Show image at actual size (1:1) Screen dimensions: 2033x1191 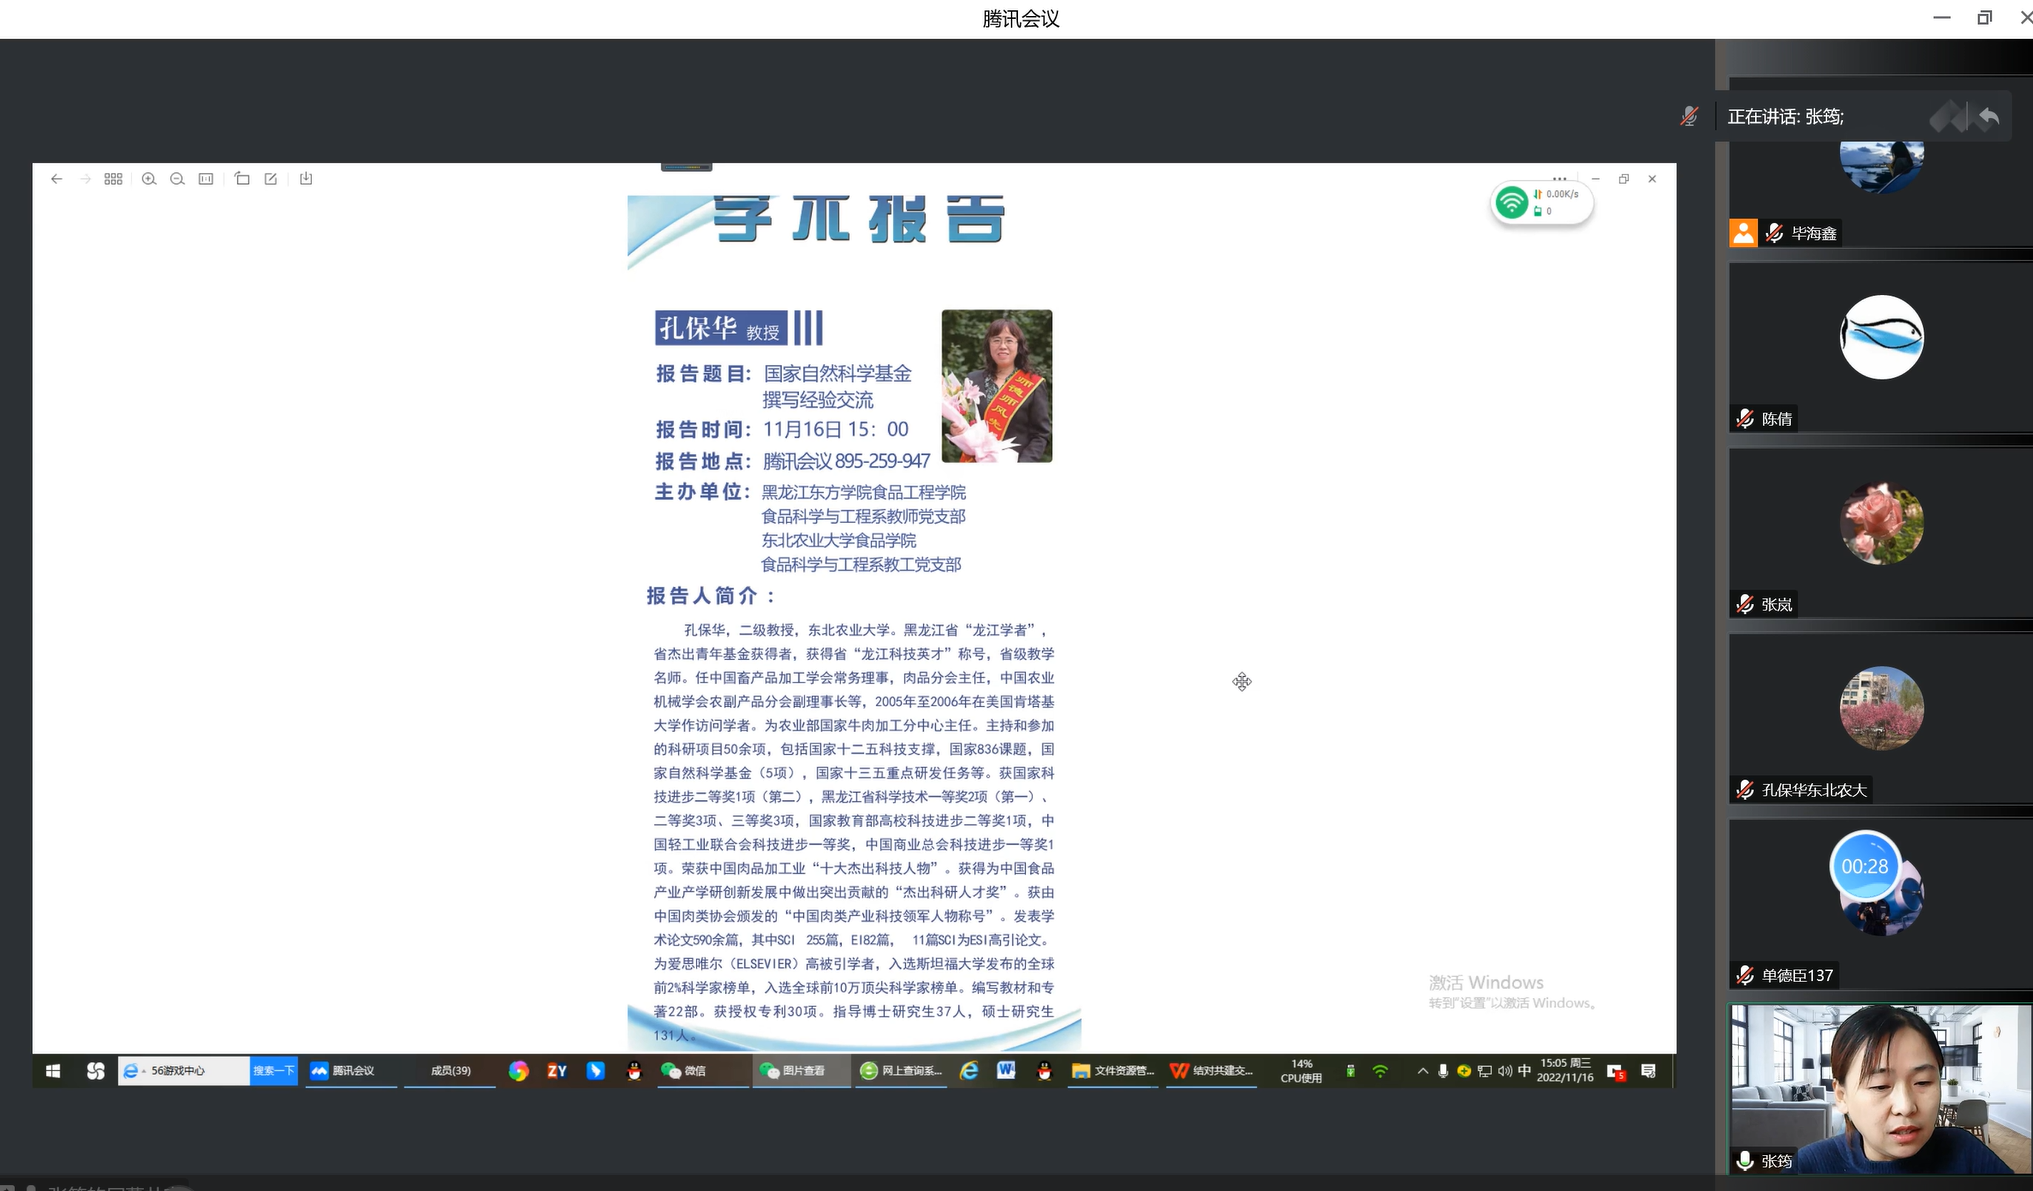coord(205,179)
